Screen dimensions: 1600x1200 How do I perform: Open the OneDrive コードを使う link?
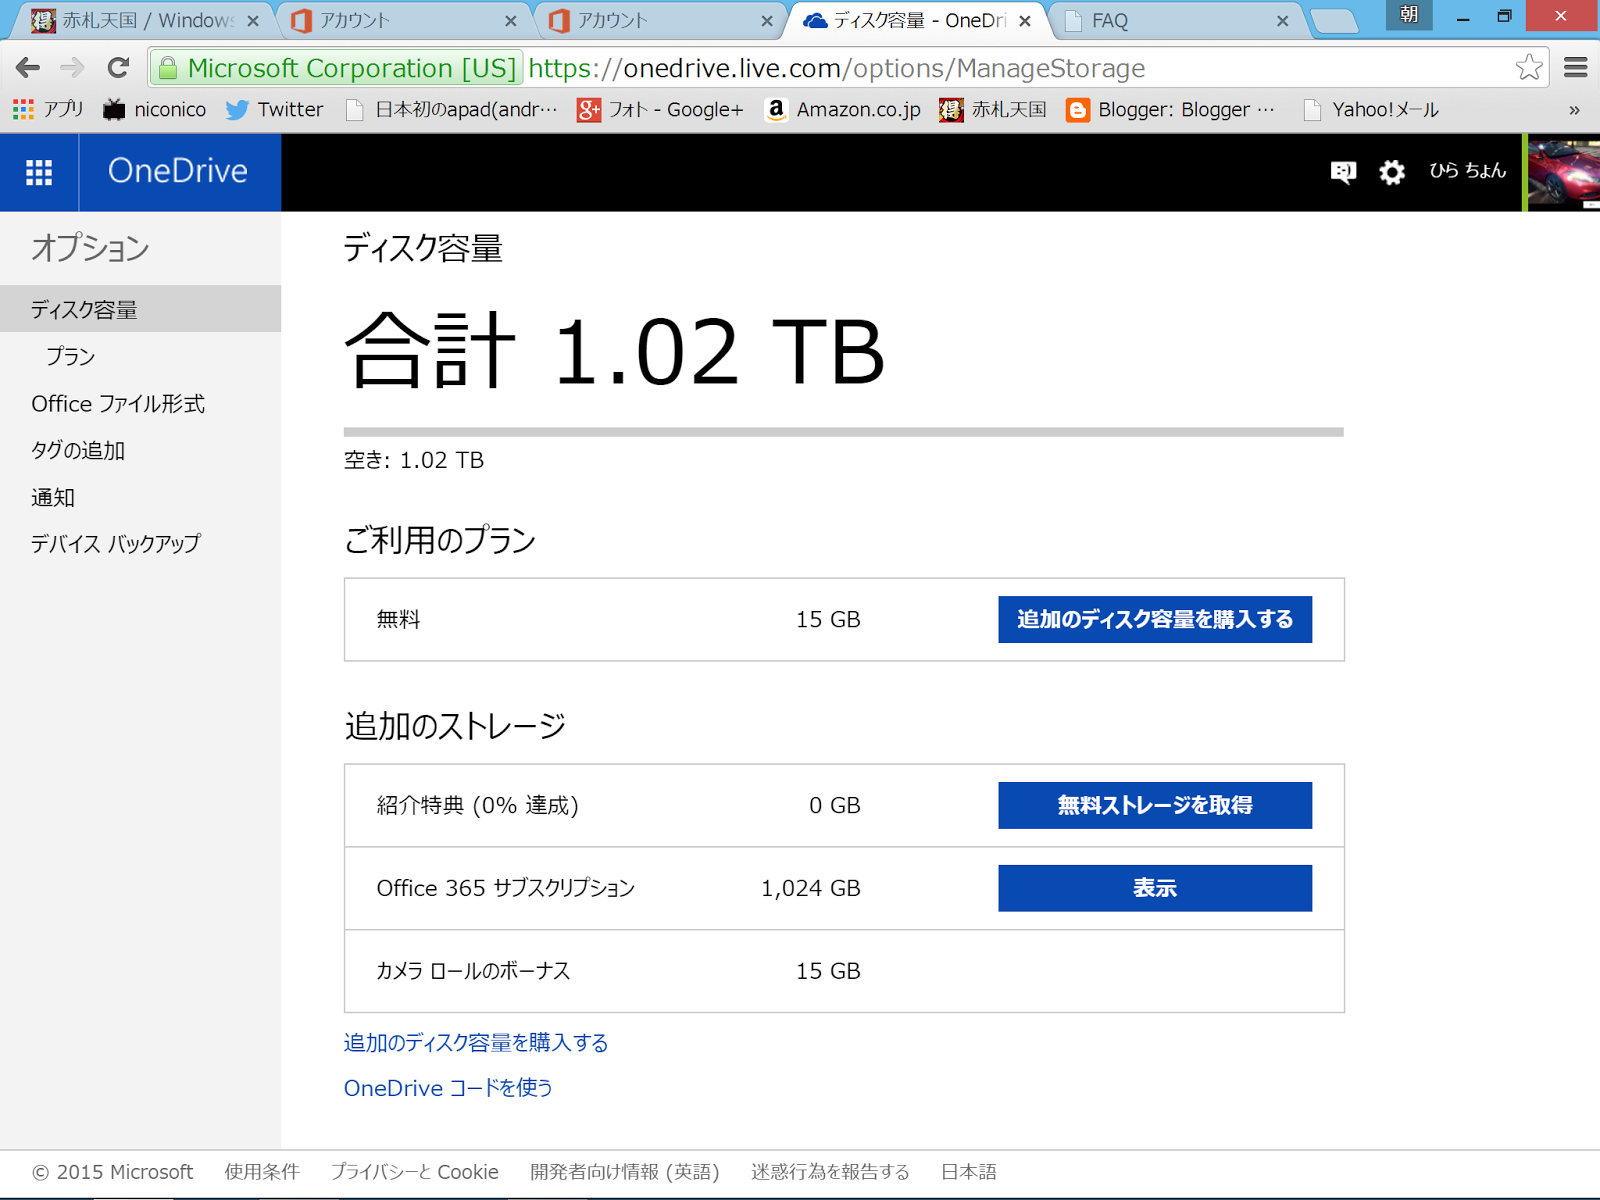point(448,1088)
